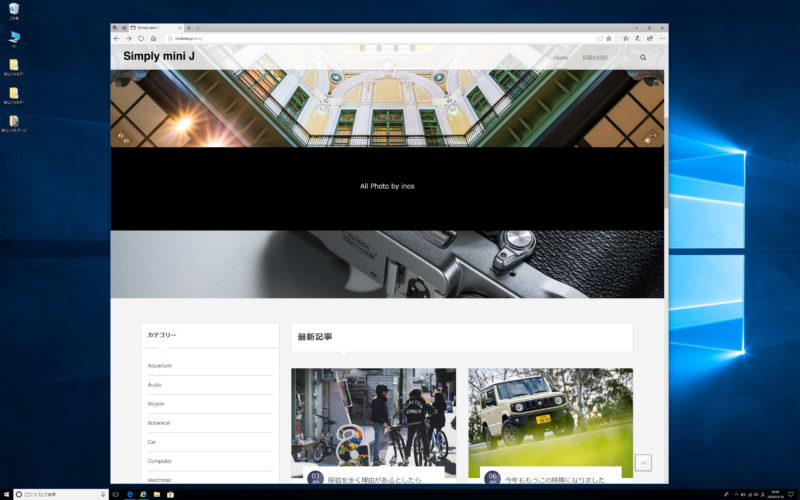Click the Simply mini J site title

(x=159, y=56)
